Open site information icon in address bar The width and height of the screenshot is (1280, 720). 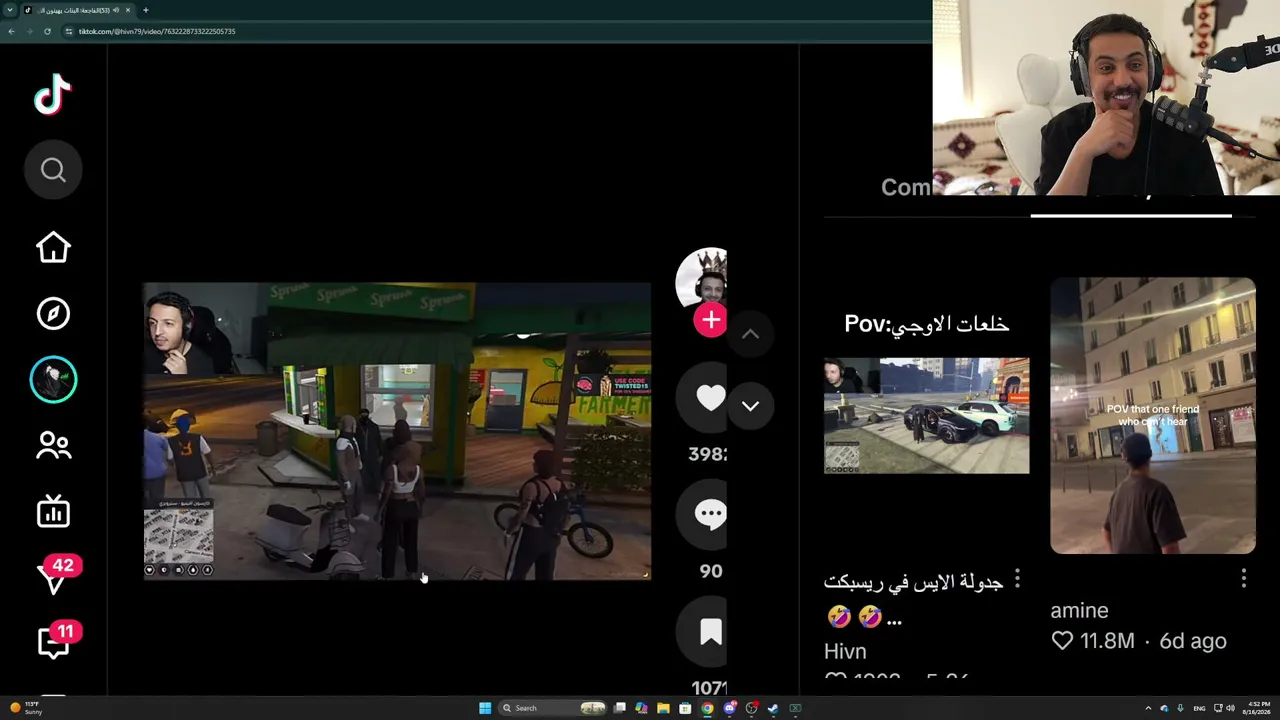pyautogui.click(x=69, y=31)
